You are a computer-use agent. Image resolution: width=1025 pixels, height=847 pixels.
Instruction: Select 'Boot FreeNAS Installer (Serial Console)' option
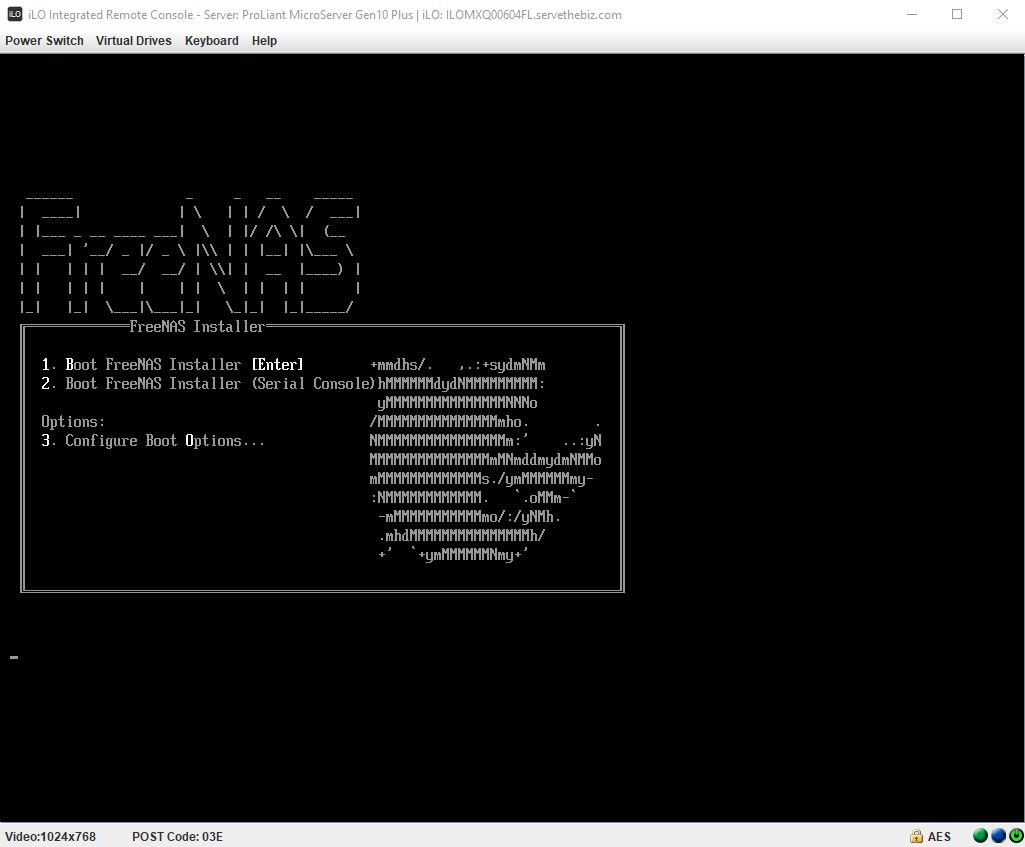[209, 384]
